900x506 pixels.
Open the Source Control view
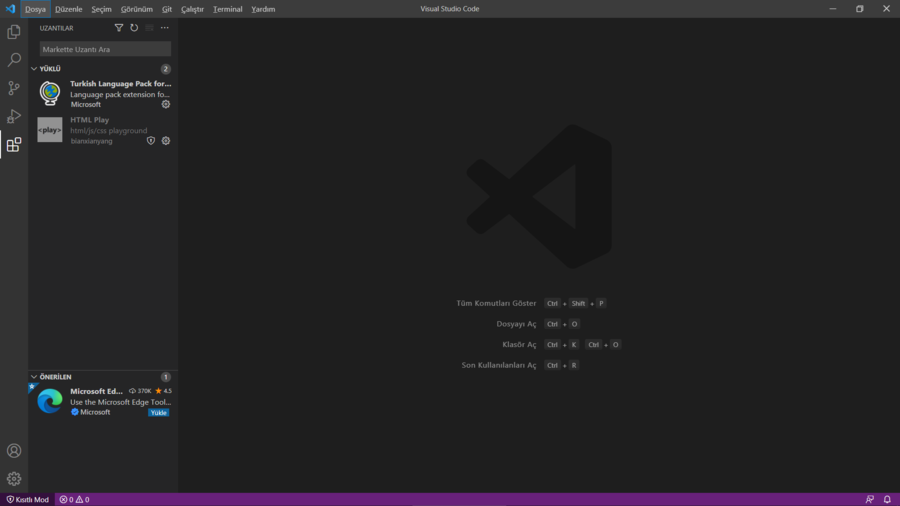point(14,88)
